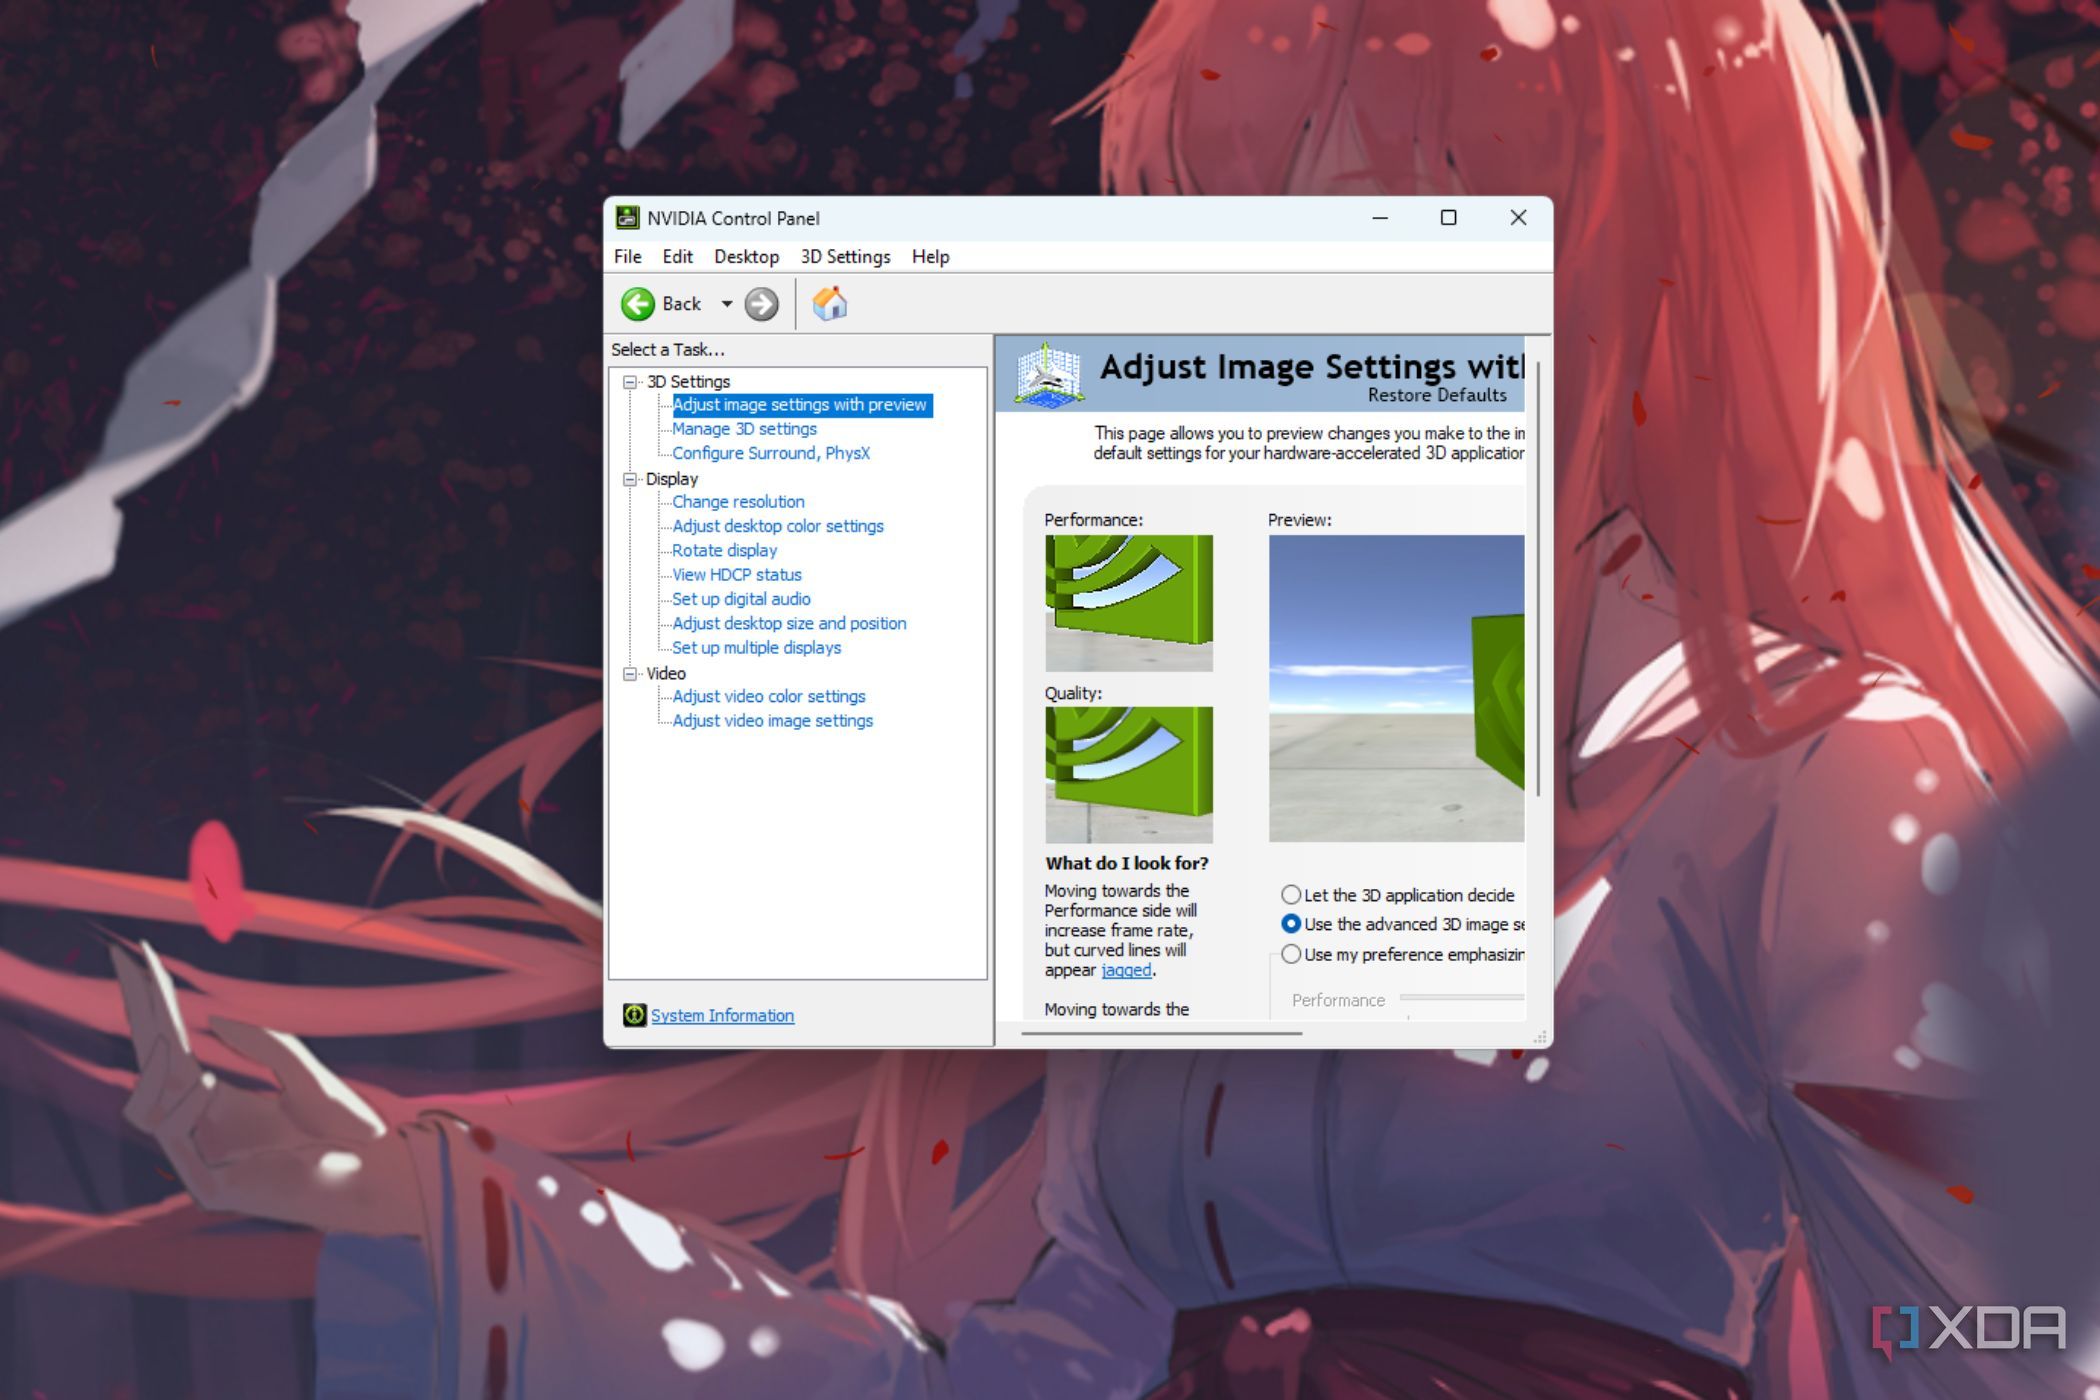Click the NVIDIA Control Panel title icon
The width and height of the screenshot is (2100, 1400).
tap(627, 218)
